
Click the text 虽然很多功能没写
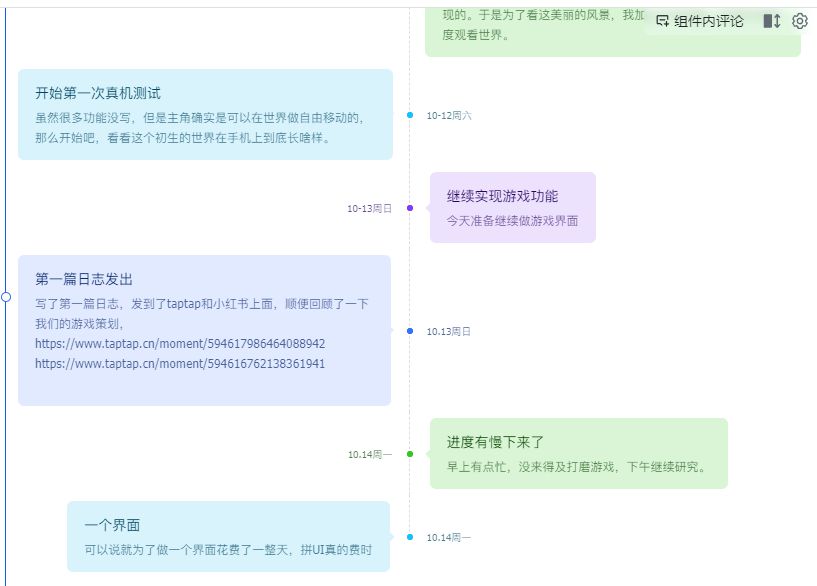(x=83, y=118)
